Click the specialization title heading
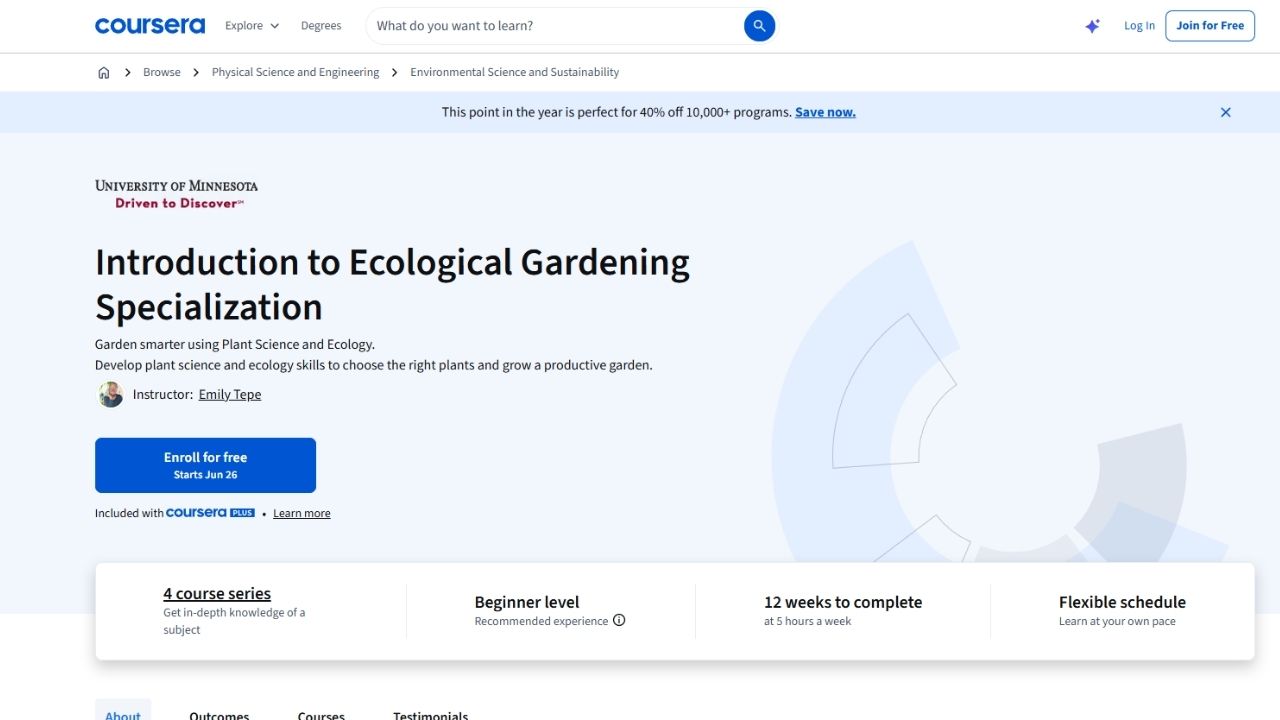Screen dimensions: 1280x720 392,284
